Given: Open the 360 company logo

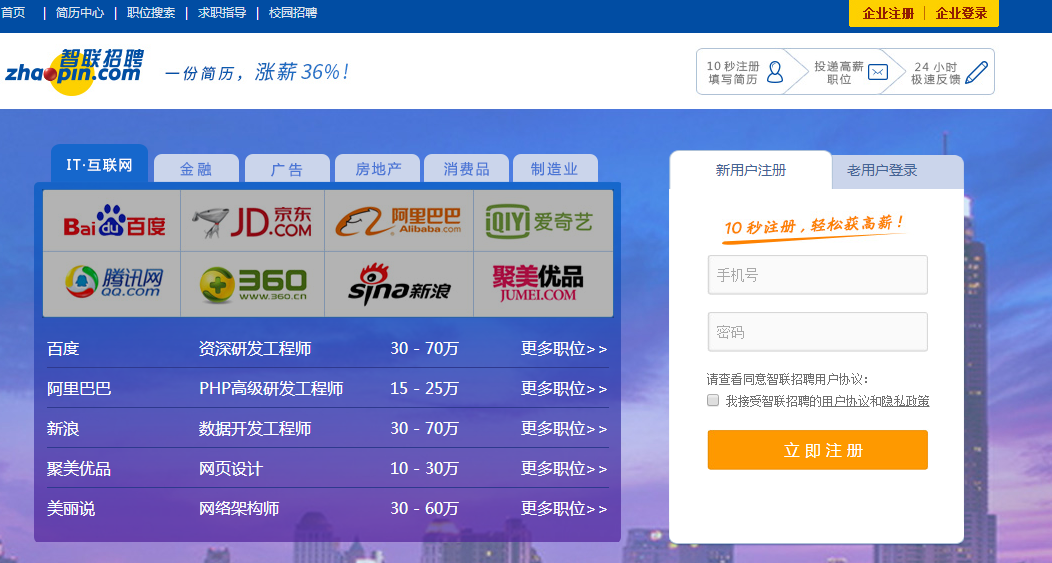Looking at the screenshot, I should pos(253,284).
